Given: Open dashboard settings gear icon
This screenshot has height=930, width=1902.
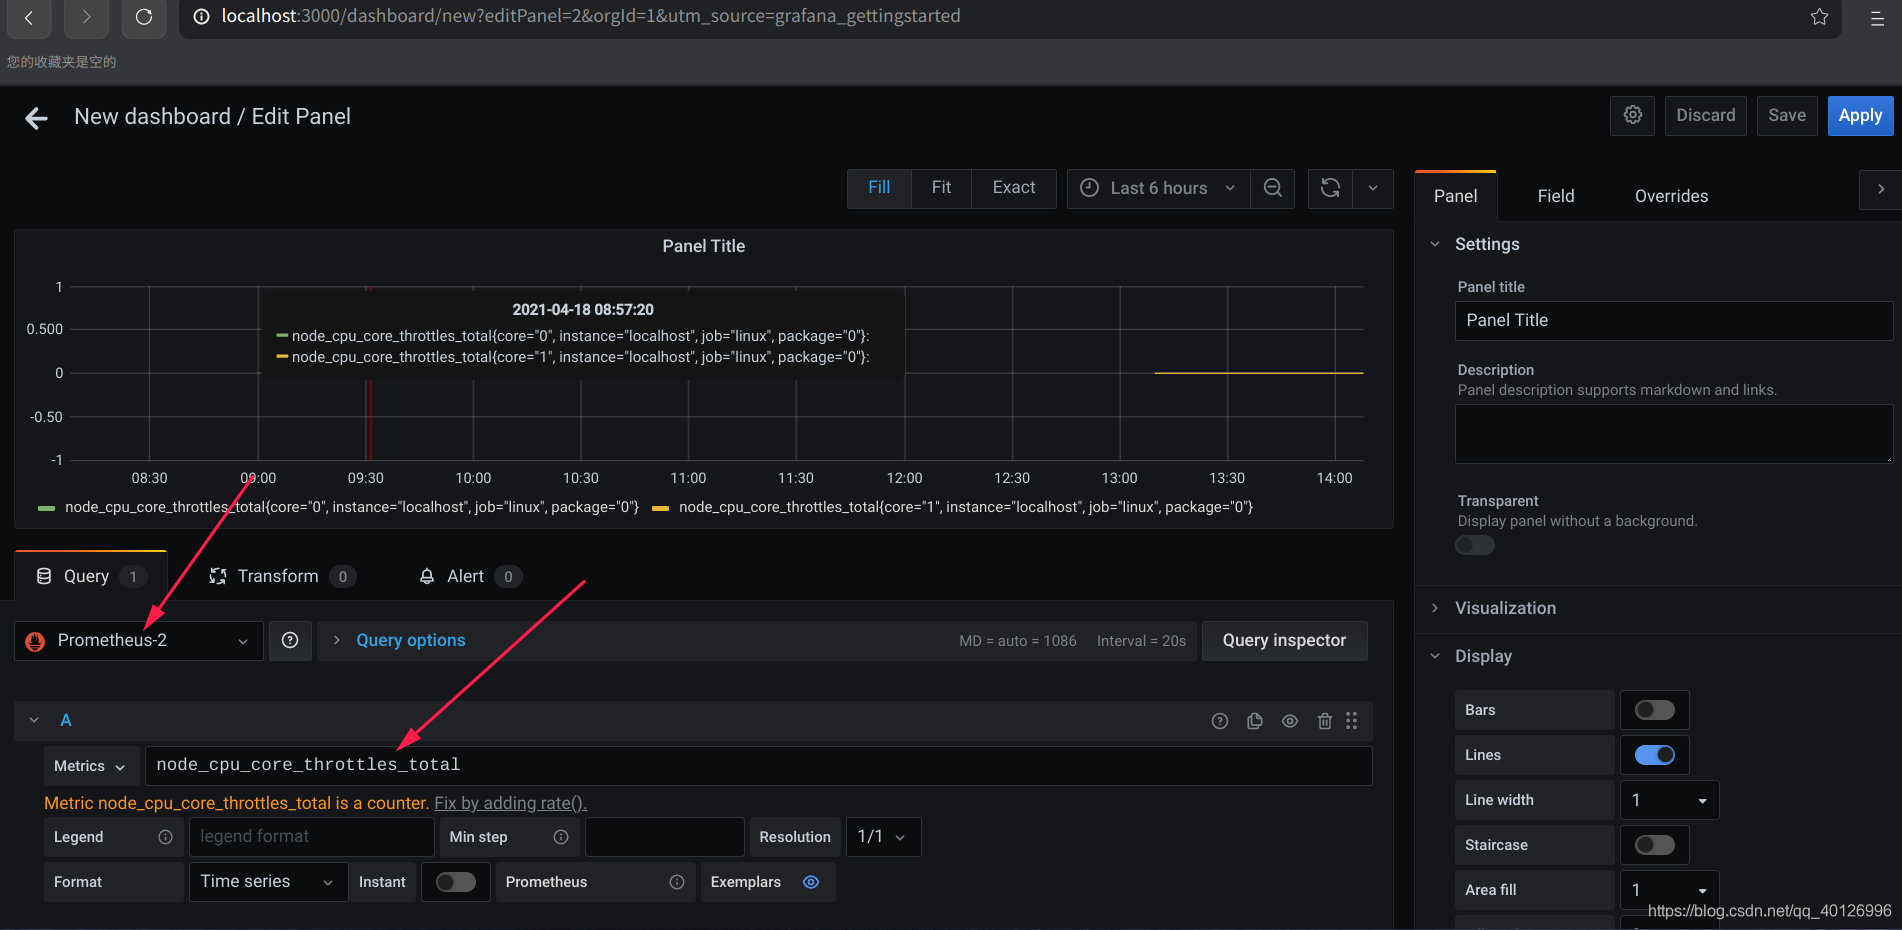Looking at the screenshot, I should [x=1632, y=115].
